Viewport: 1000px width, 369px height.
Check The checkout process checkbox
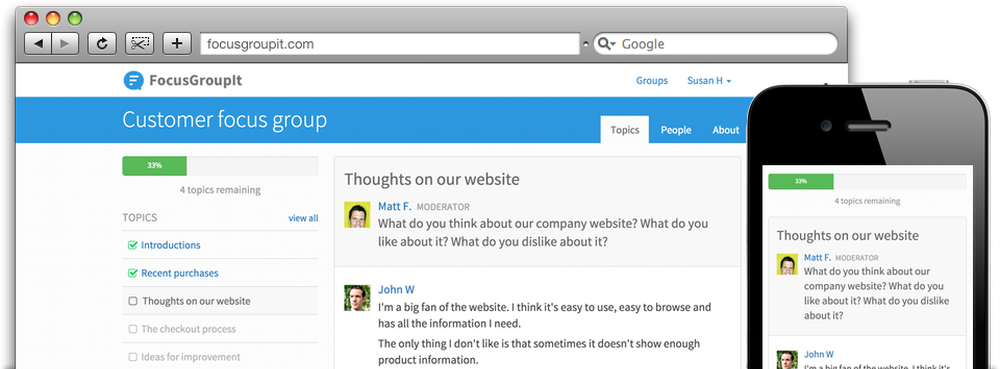point(133,329)
